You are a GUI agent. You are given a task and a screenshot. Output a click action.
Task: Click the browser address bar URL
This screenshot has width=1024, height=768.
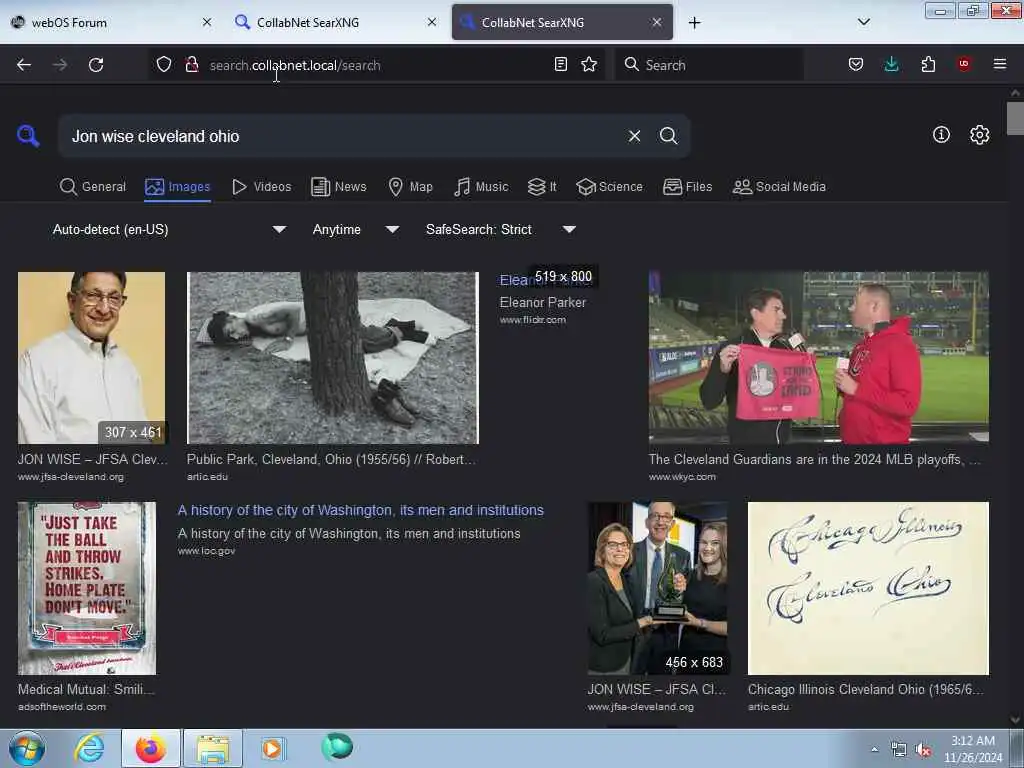coord(295,65)
